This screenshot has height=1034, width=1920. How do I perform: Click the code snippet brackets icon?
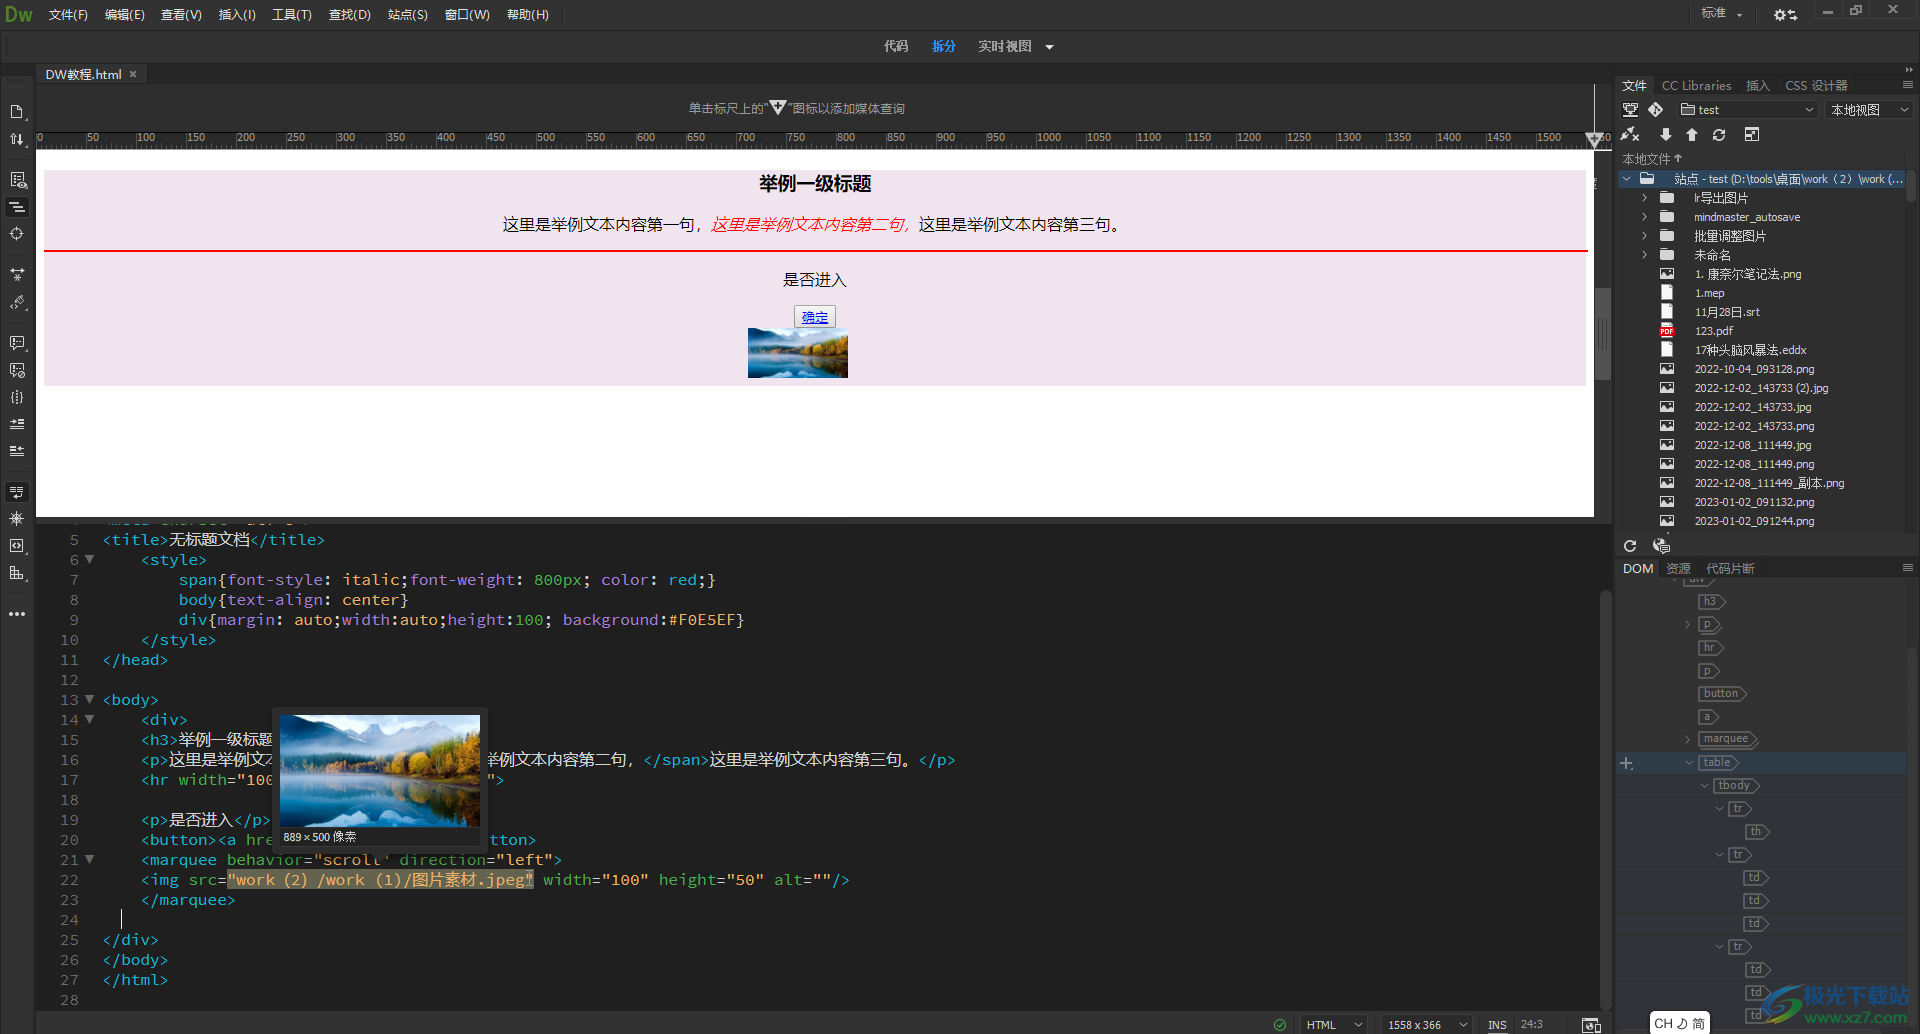(x=17, y=546)
